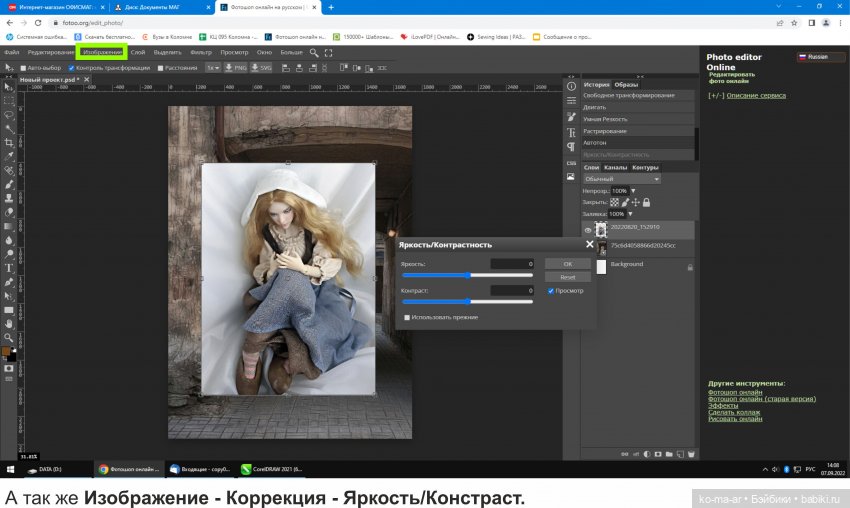The height and width of the screenshot is (508, 850).
Task: Switch to the Контуры tab
Action: (x=645, y=168)
